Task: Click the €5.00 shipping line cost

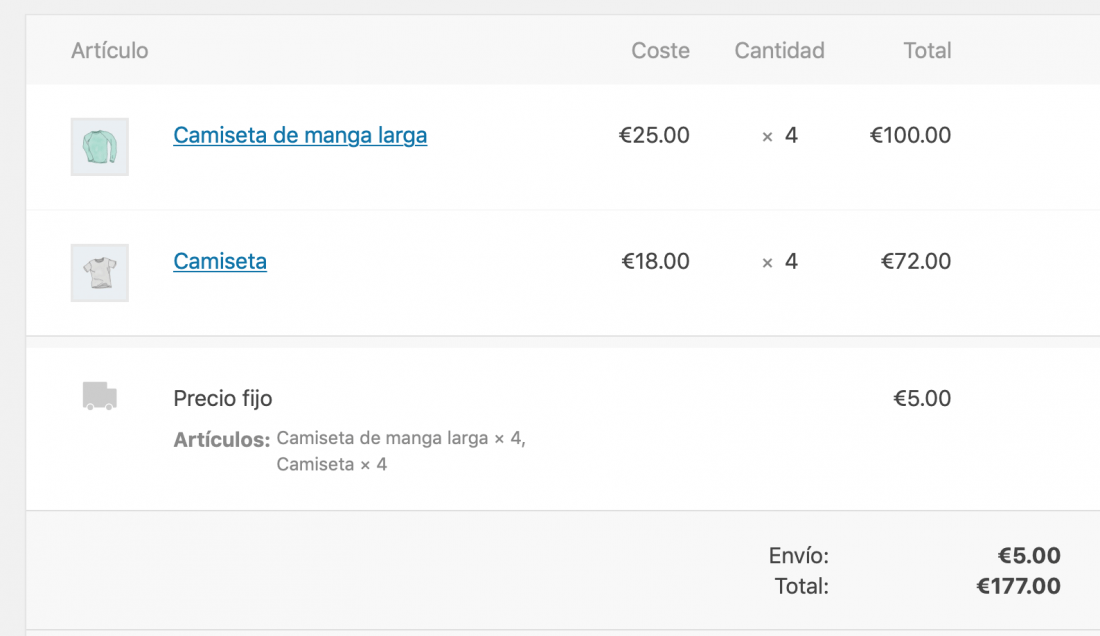Action: pos(922,398)
